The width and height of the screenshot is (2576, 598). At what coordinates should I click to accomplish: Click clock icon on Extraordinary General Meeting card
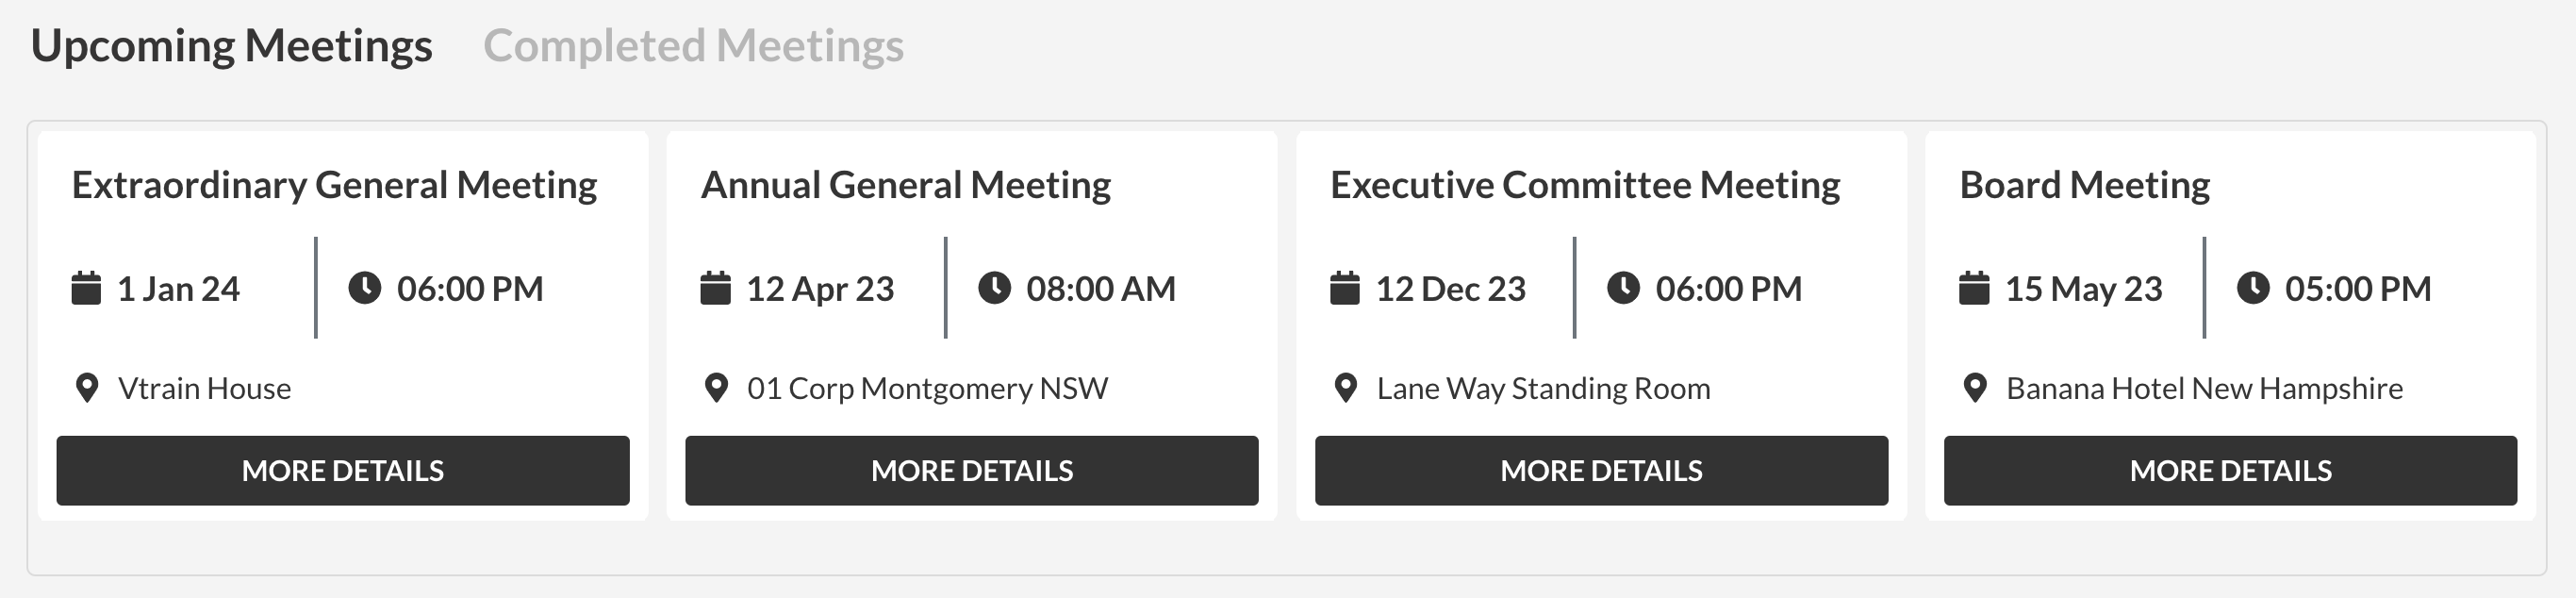tap(364, 288)
